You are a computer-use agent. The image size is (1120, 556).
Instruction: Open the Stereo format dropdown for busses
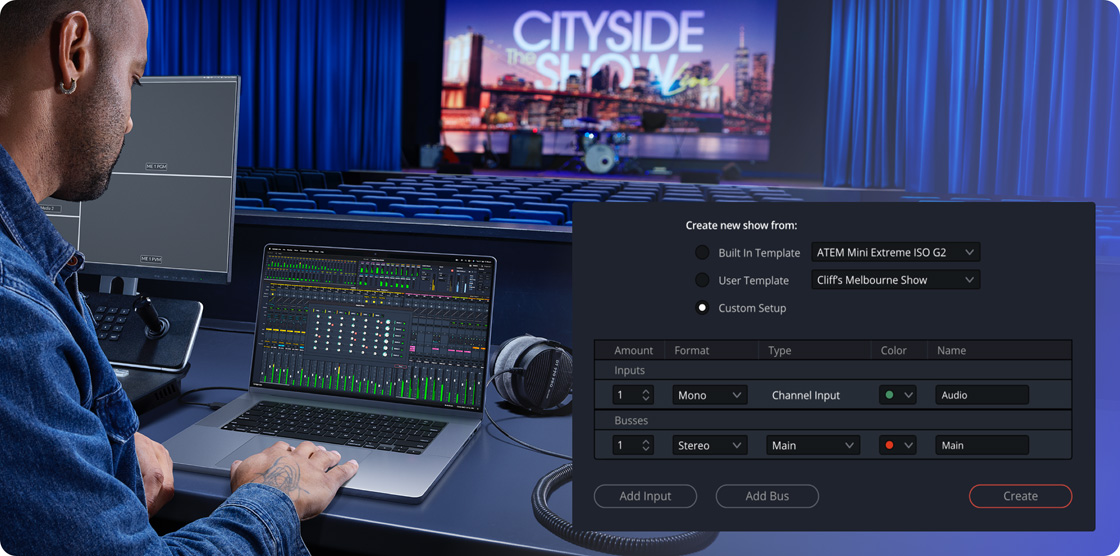(x=709, y=445)
